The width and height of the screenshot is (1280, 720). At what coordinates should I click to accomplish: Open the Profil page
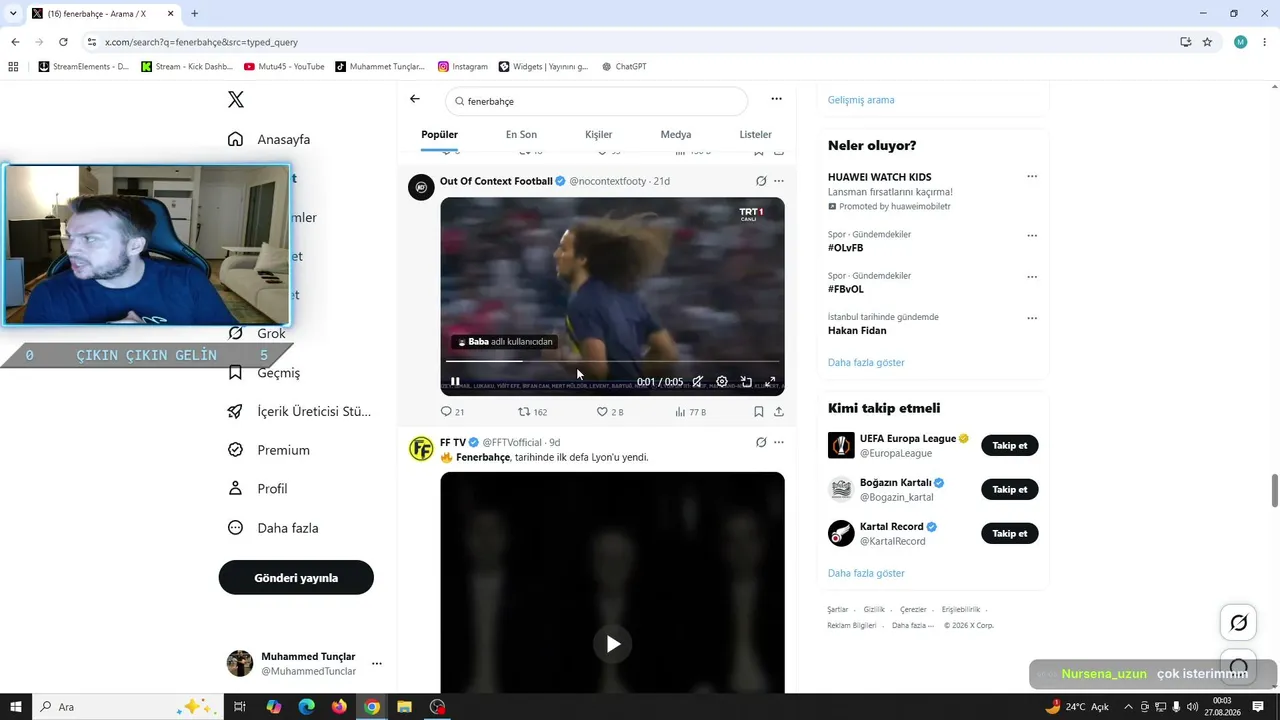257,489
